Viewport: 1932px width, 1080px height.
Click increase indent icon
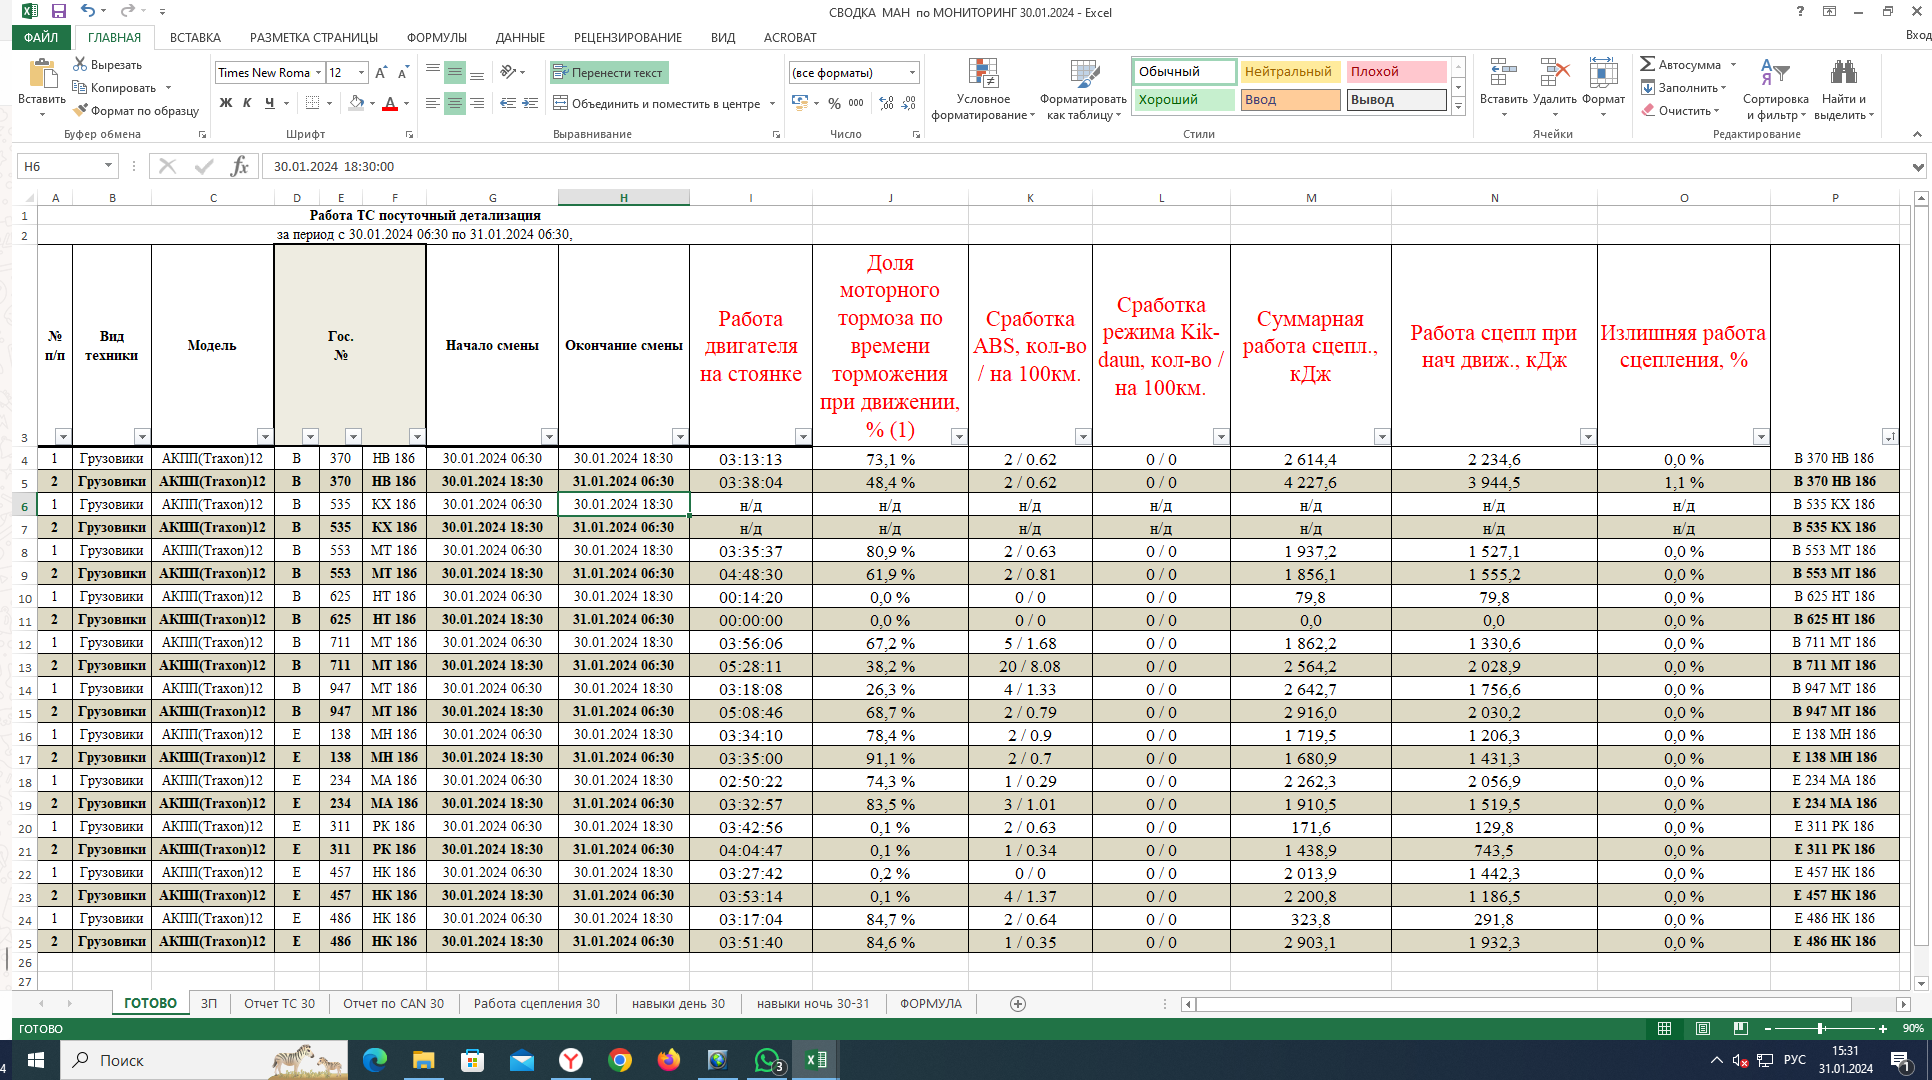(x=530, y=103)
